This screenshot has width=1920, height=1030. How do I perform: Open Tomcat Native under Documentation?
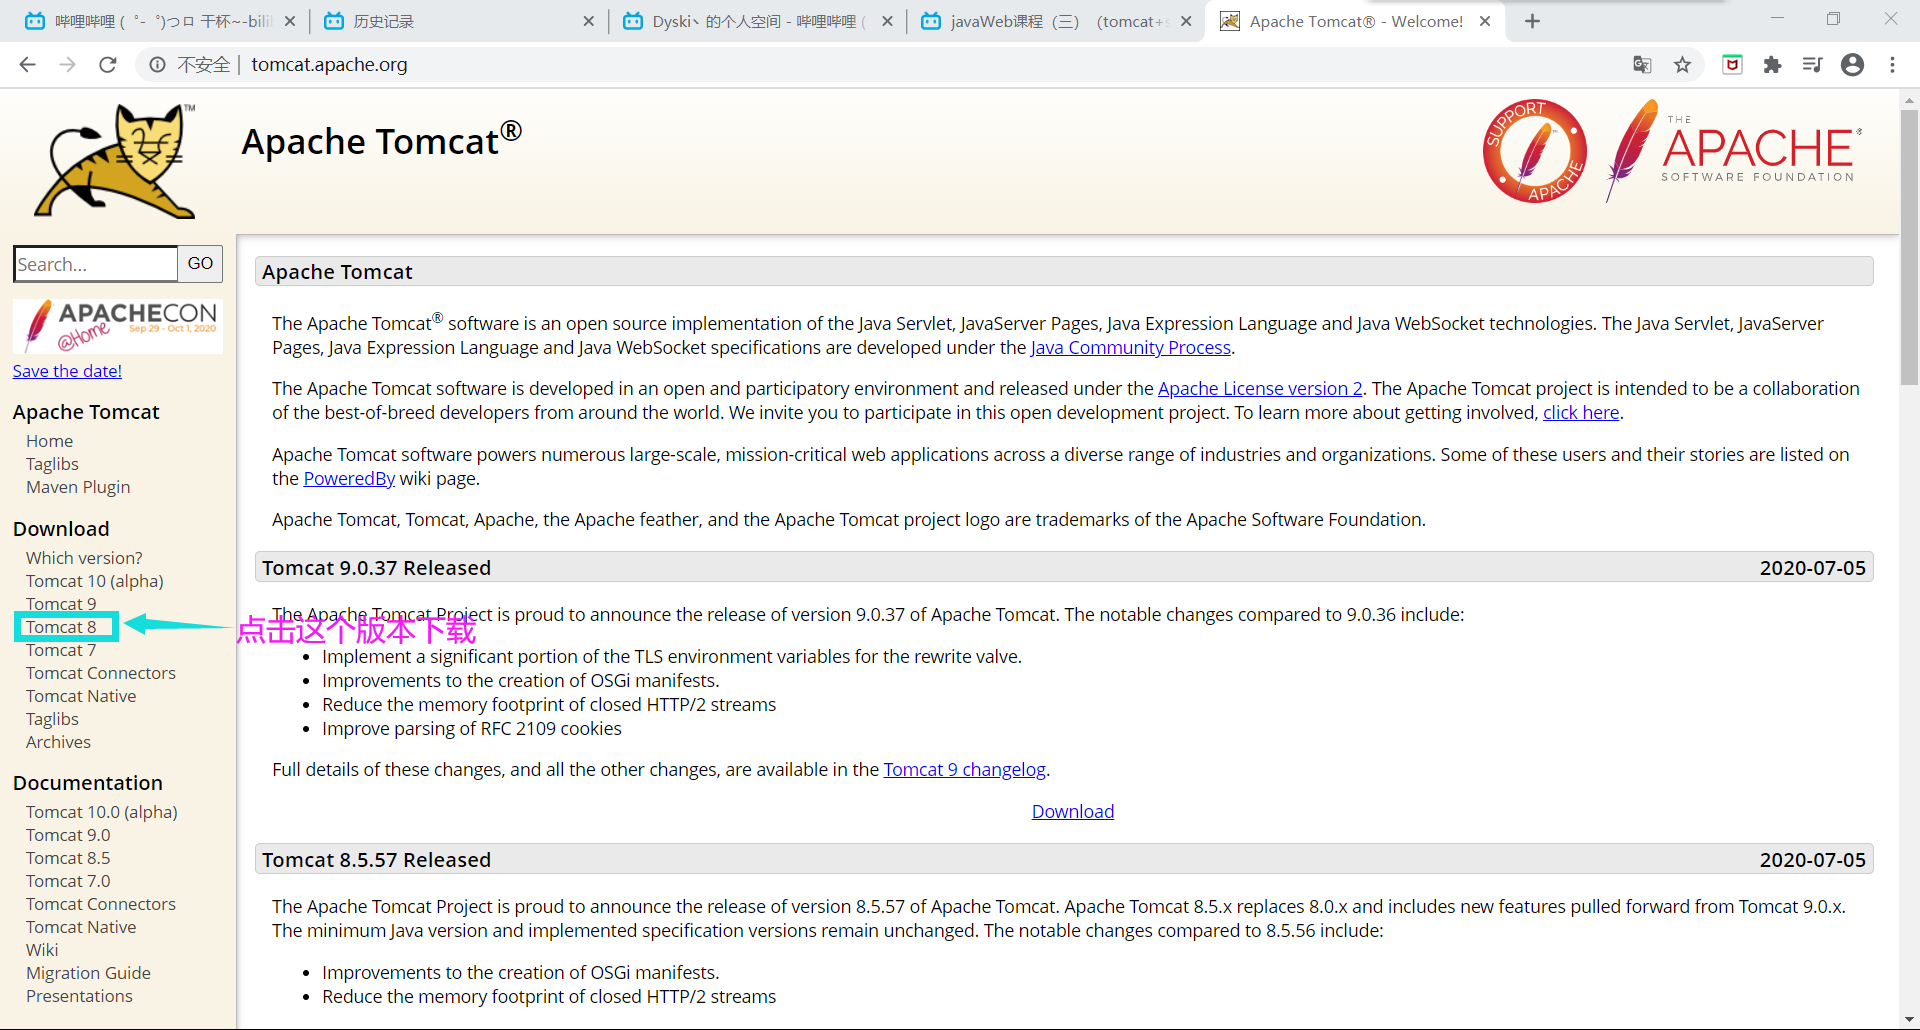point(81,927)
